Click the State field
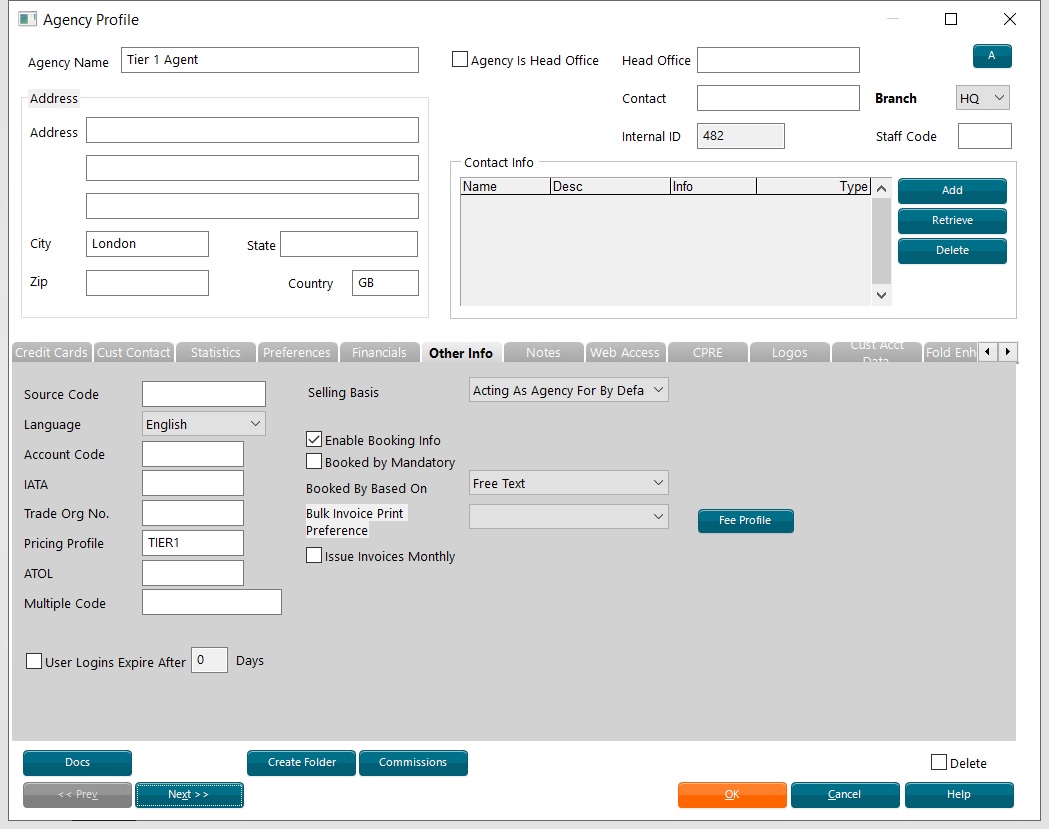1049x829 pixels. [349, 244]
